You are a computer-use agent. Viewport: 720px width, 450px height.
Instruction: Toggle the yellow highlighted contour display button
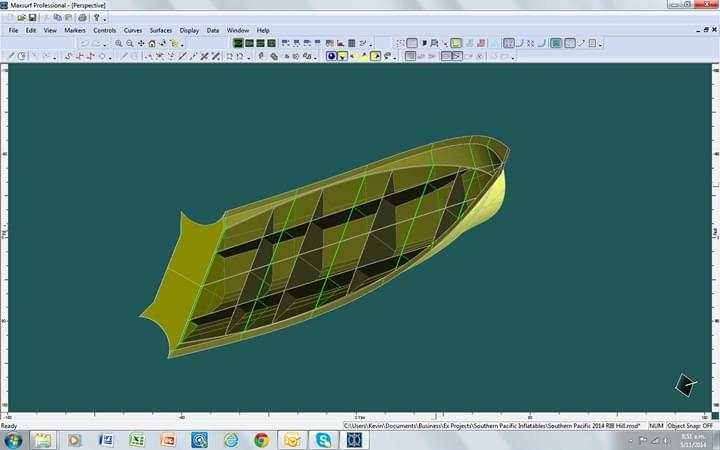456,43
